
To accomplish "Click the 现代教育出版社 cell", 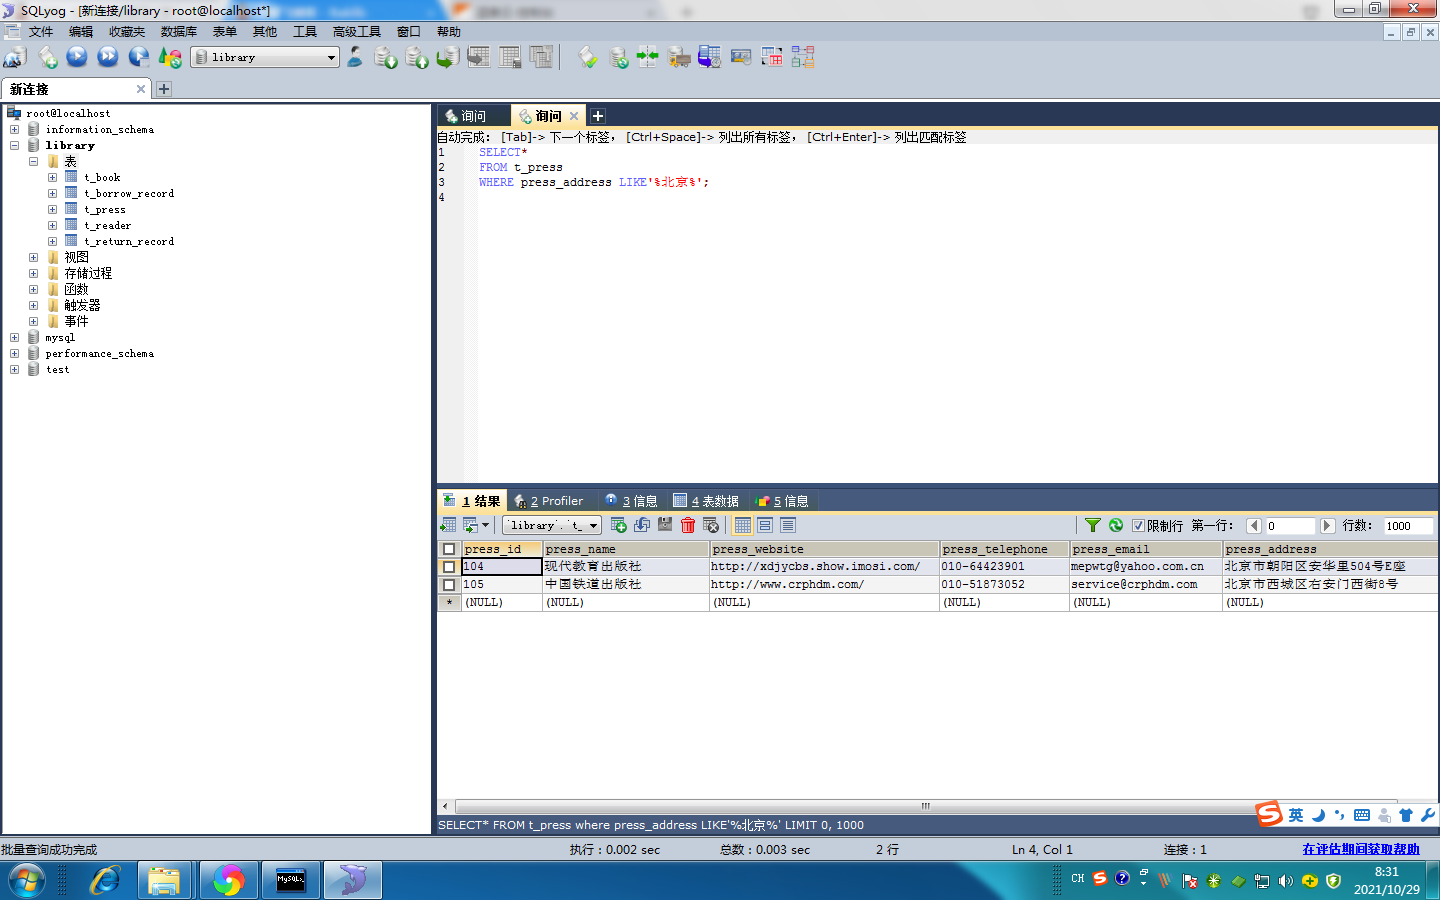I will coord(625,567).
